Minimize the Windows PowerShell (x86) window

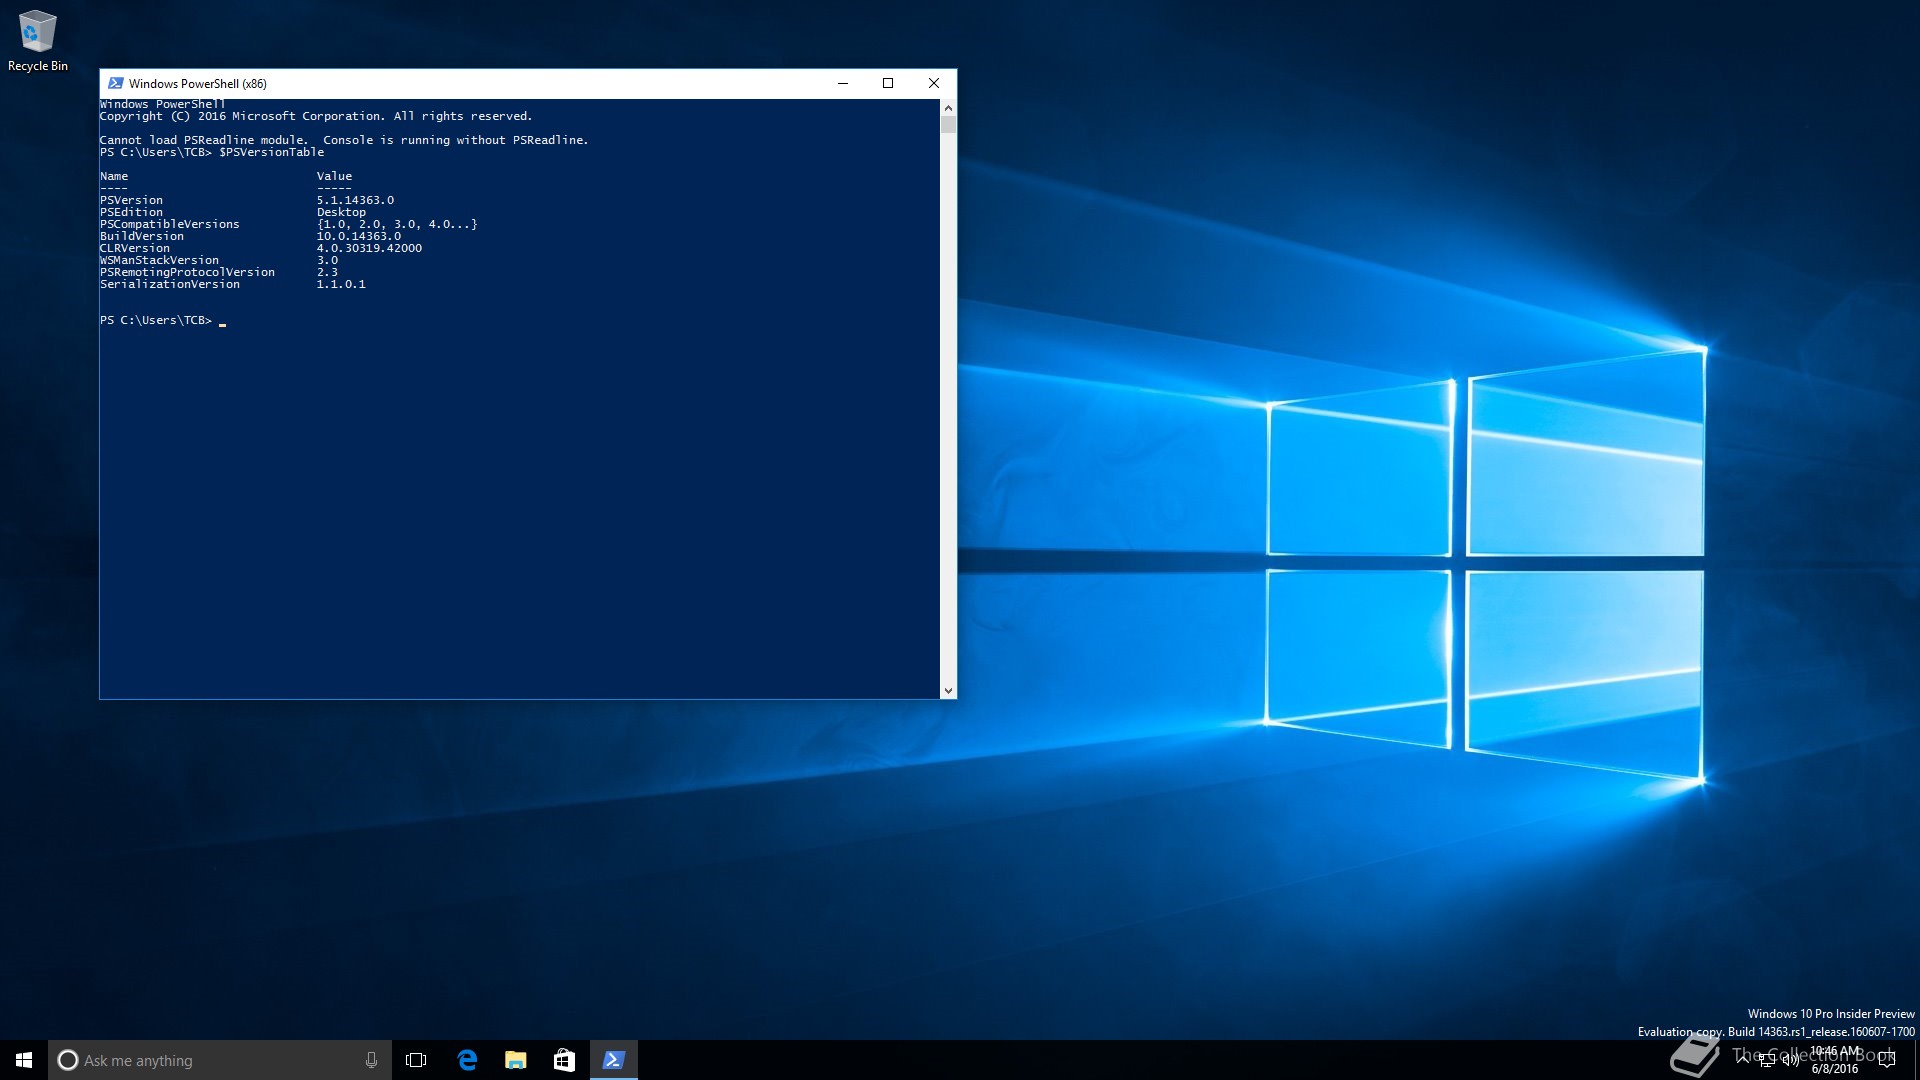pyautogui.click(x=843, y=84)
